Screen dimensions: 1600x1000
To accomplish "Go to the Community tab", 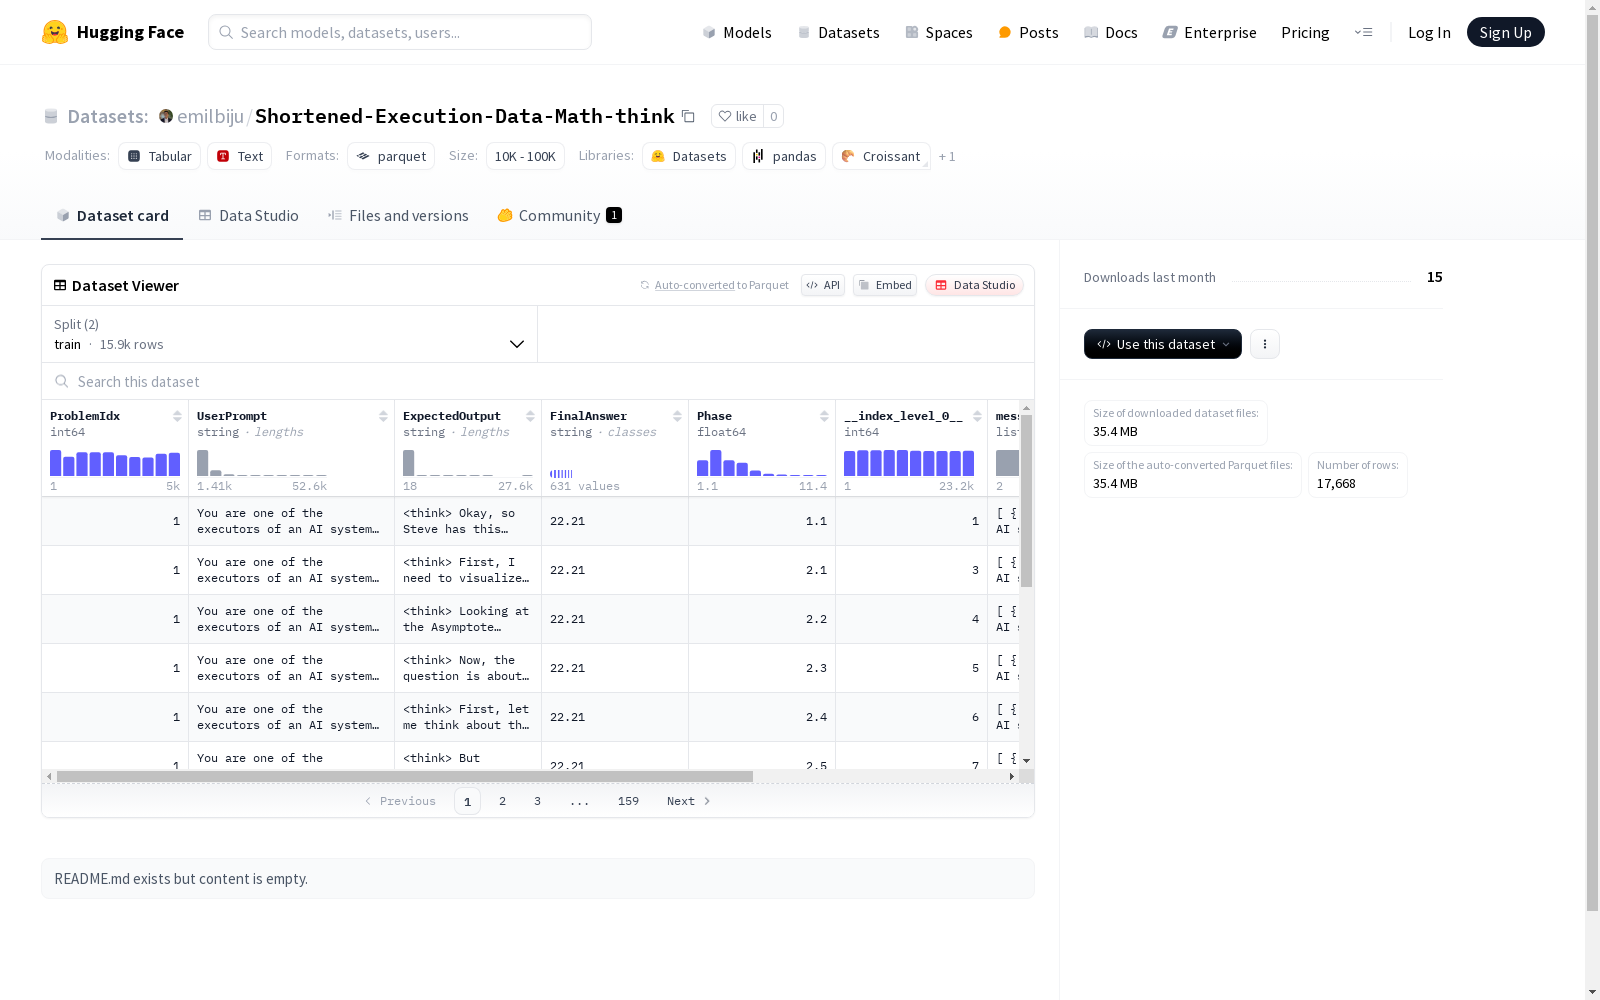I will 560,216.
